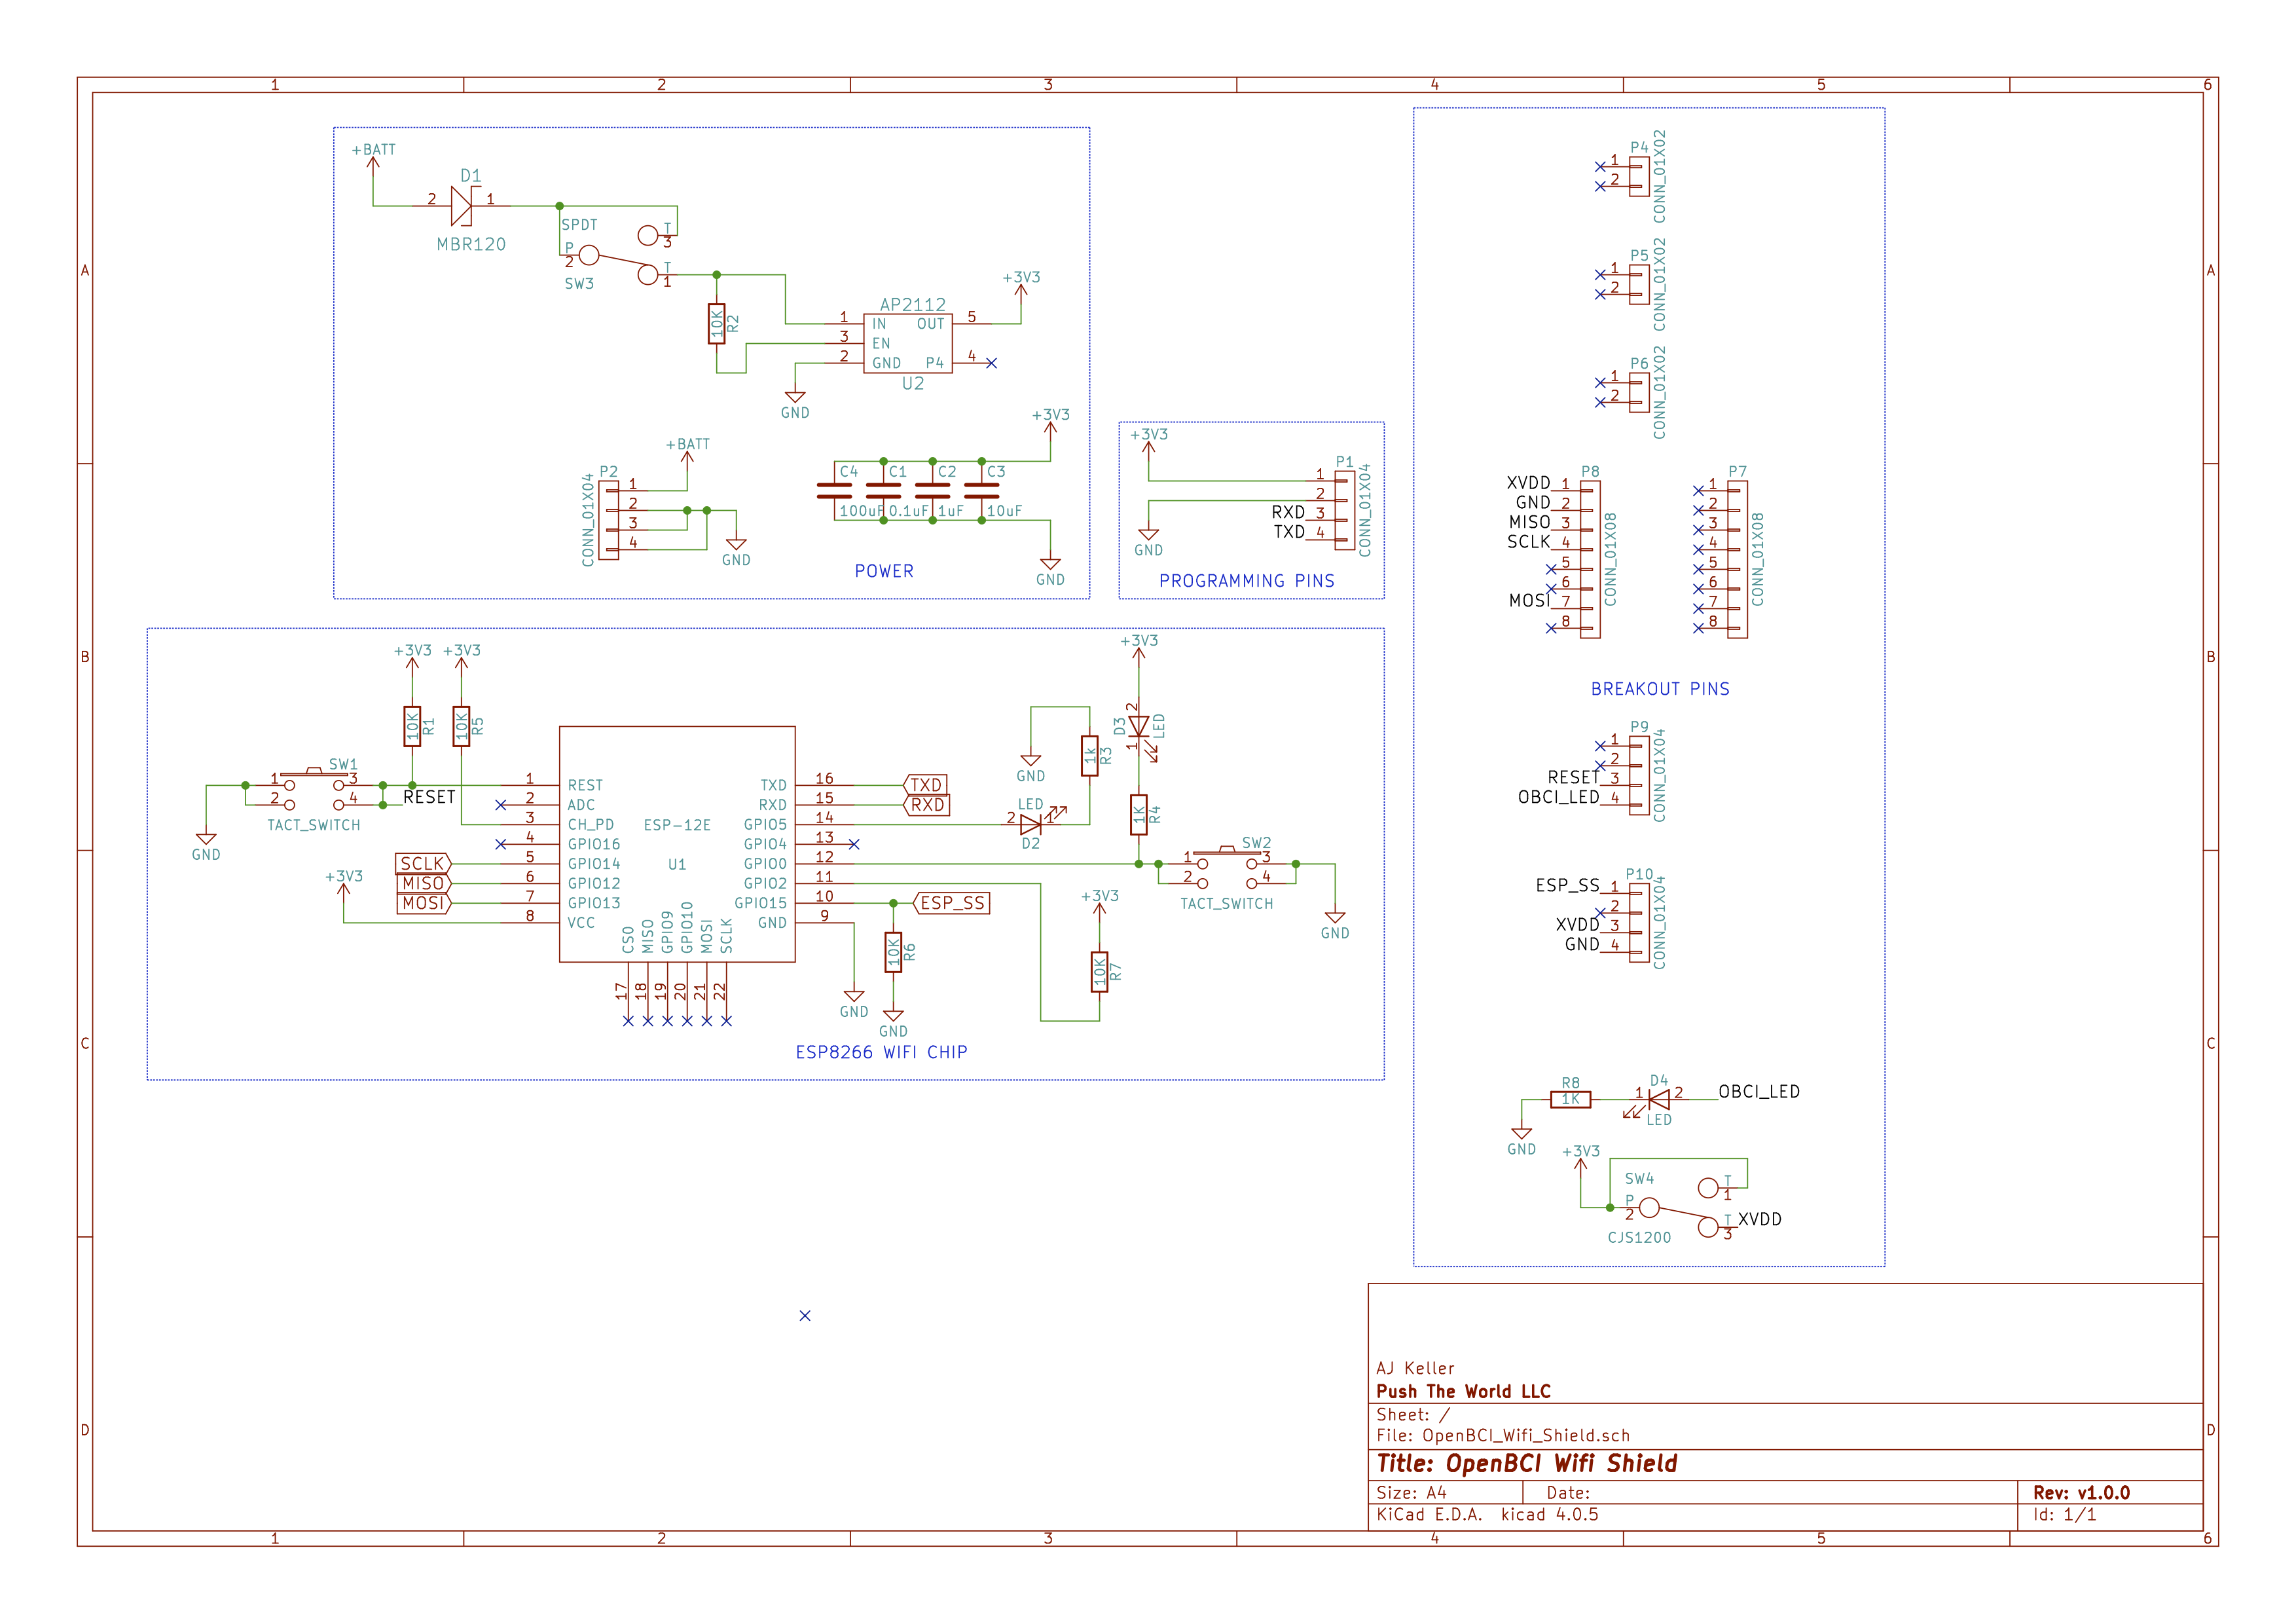Click the BREAKOUT PINS section title

click(1660, 689)
